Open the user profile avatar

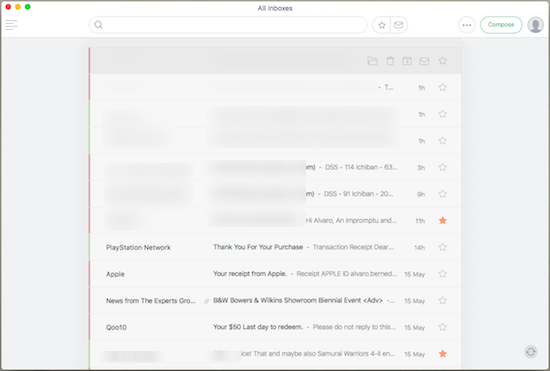click(535, 25)
